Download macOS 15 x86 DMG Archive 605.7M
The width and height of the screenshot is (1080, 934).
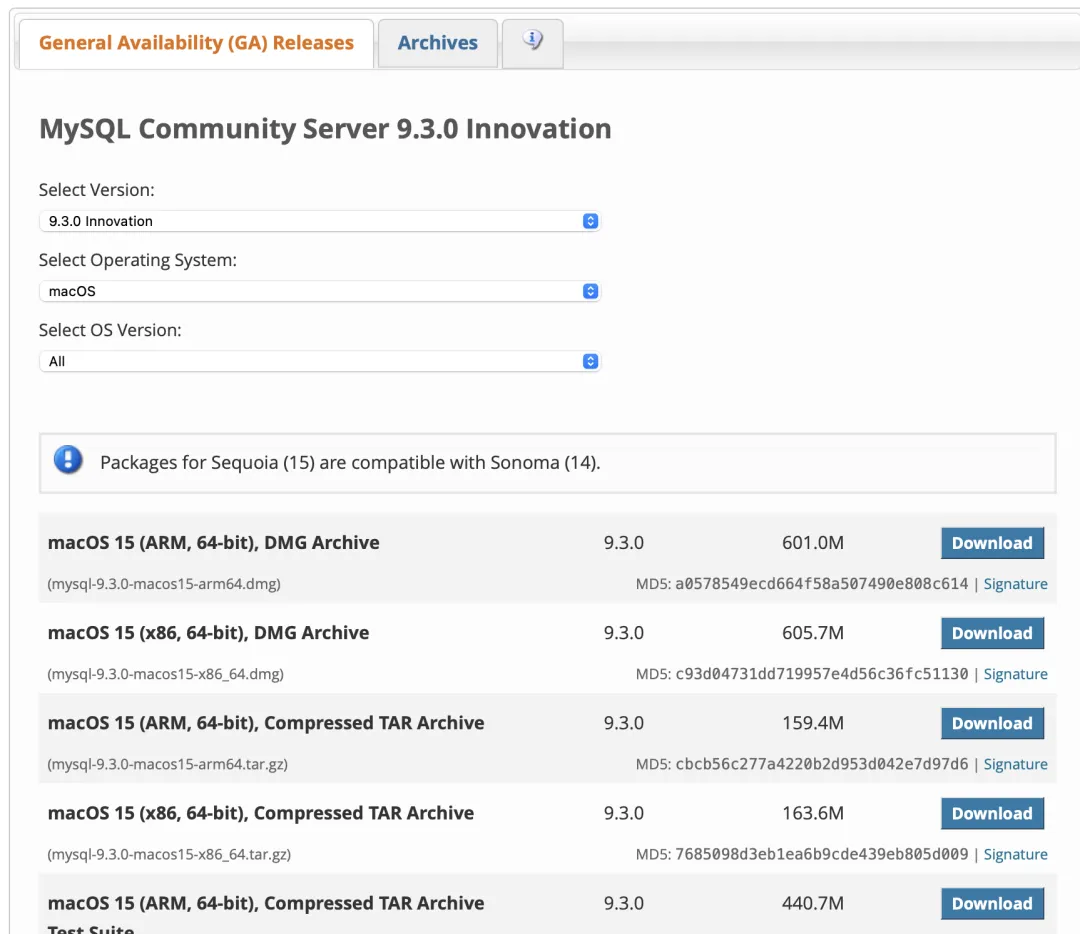[993, 634]
